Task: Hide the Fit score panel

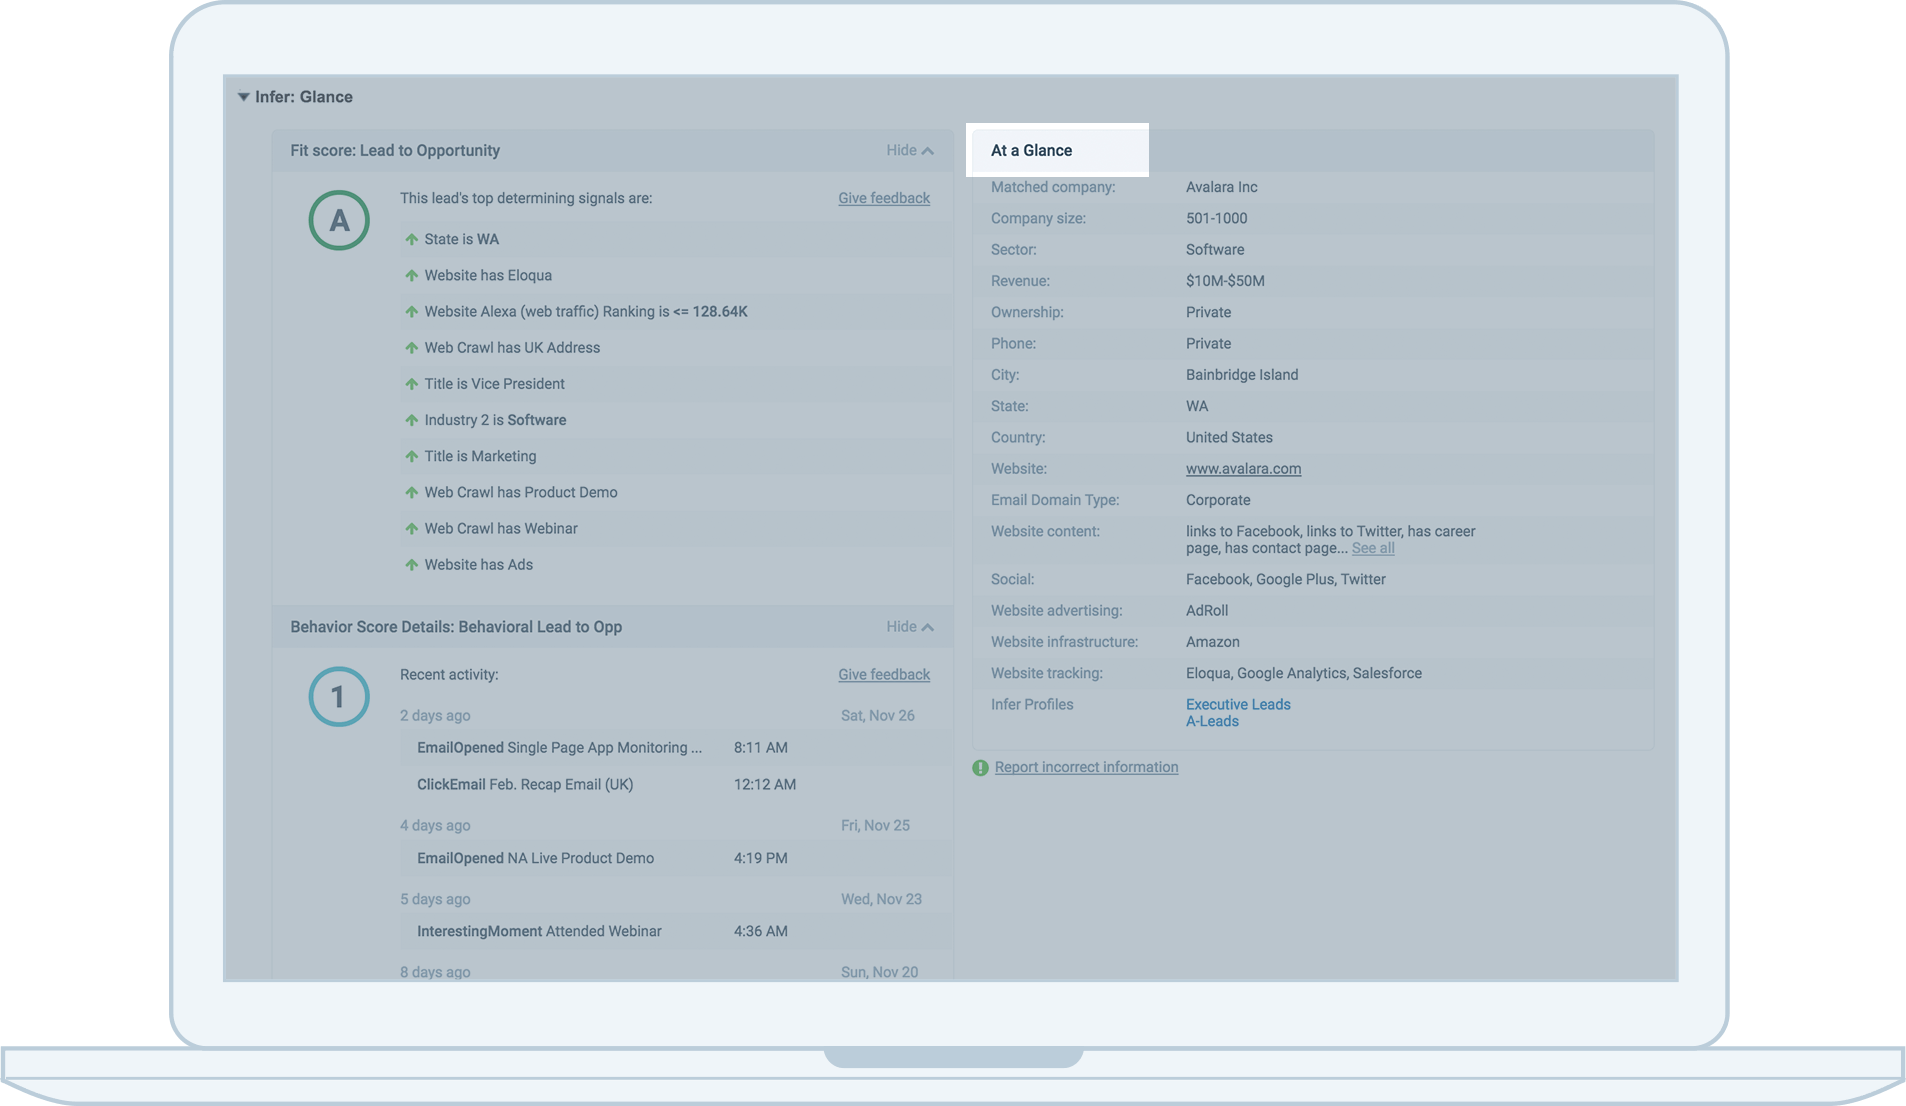Action: (909, 150)
